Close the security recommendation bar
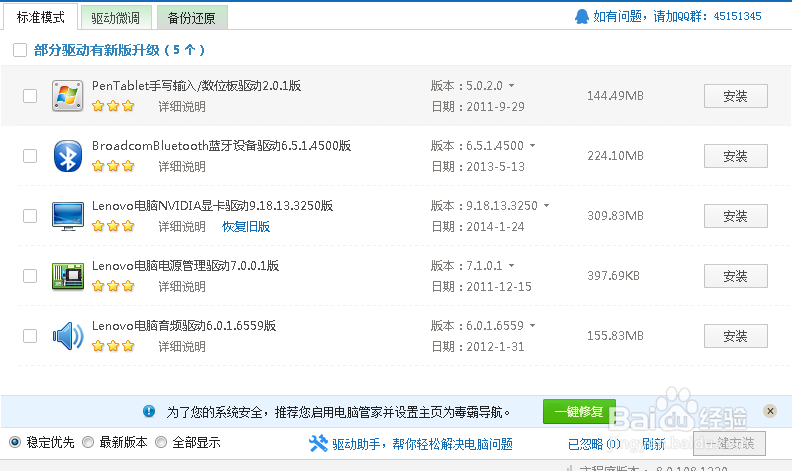Viewport: 792px width, 471px height. [770, 411]
